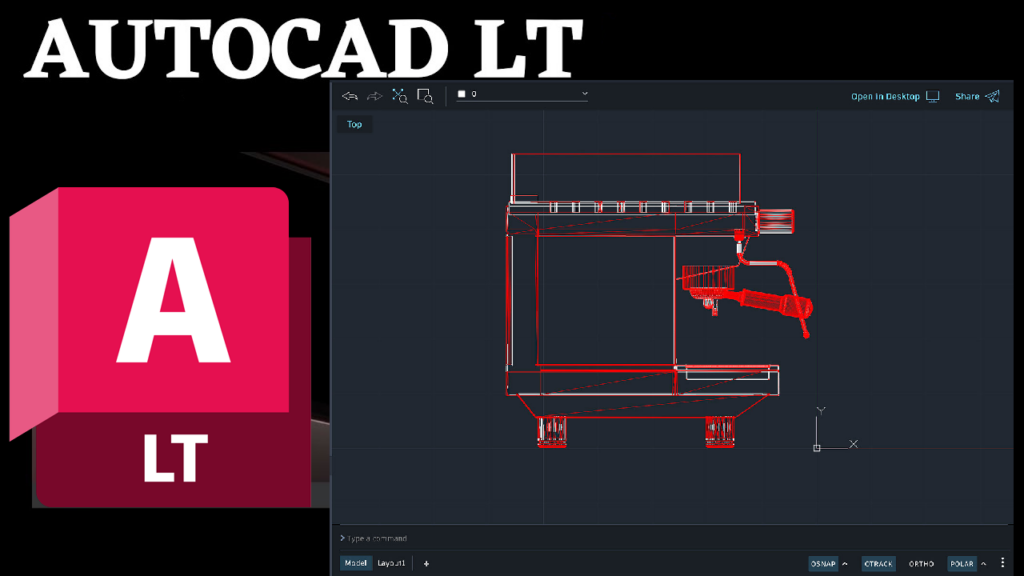Toggle OSNAP object snap mode

[x=822, y=564]
